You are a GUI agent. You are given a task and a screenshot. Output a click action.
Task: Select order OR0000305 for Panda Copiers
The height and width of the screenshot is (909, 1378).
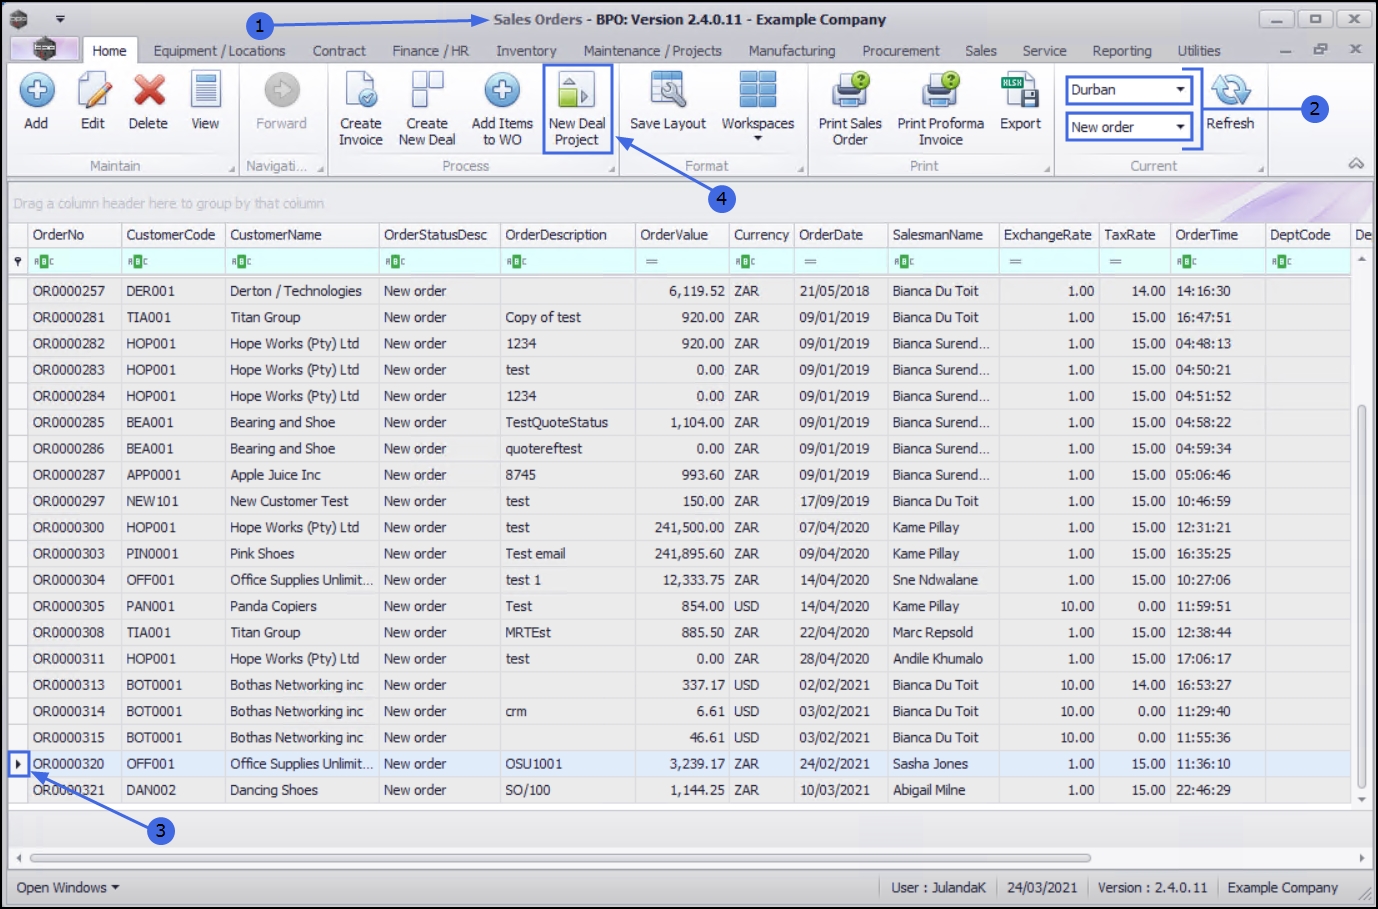pyautogui.click(x=680, y=606)
